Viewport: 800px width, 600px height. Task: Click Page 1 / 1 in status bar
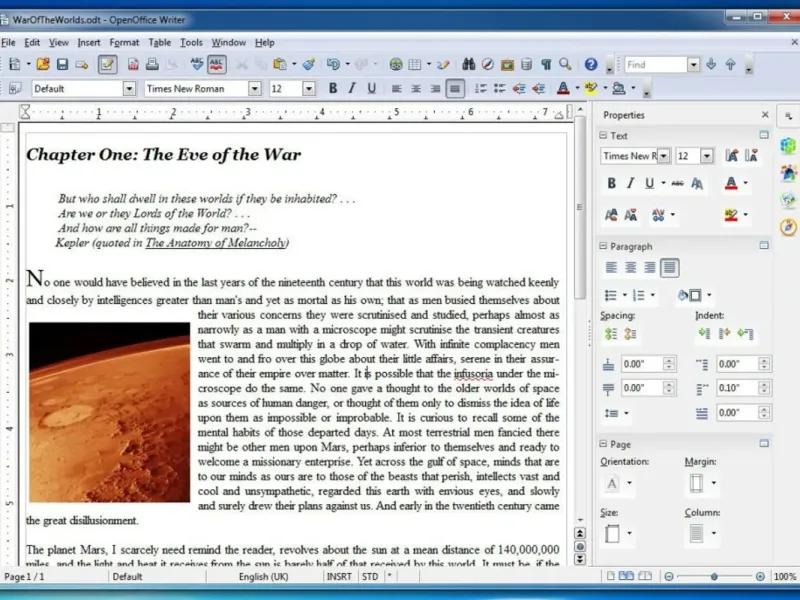(24, 577)
